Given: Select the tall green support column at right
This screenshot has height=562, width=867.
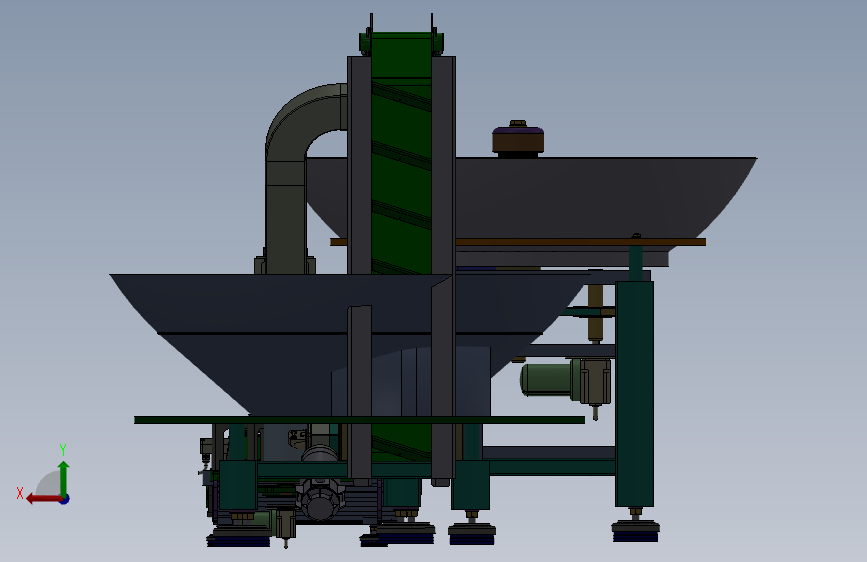Looking at the screenshot, I should click(634, 393).
